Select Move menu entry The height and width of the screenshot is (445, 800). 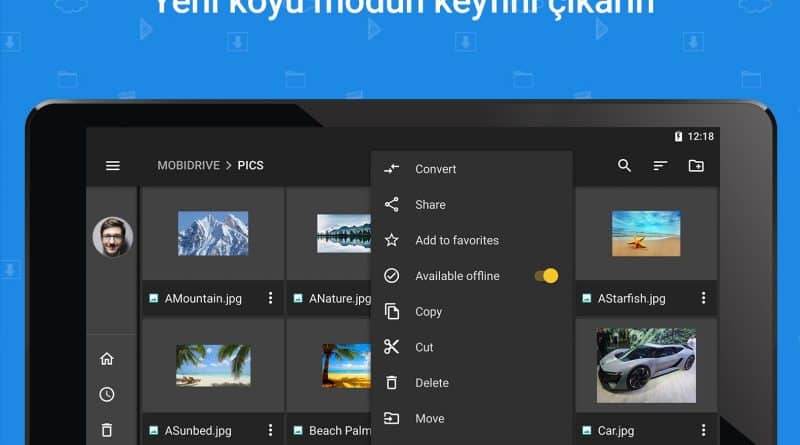pyautogui.click(x=471, y=418)
